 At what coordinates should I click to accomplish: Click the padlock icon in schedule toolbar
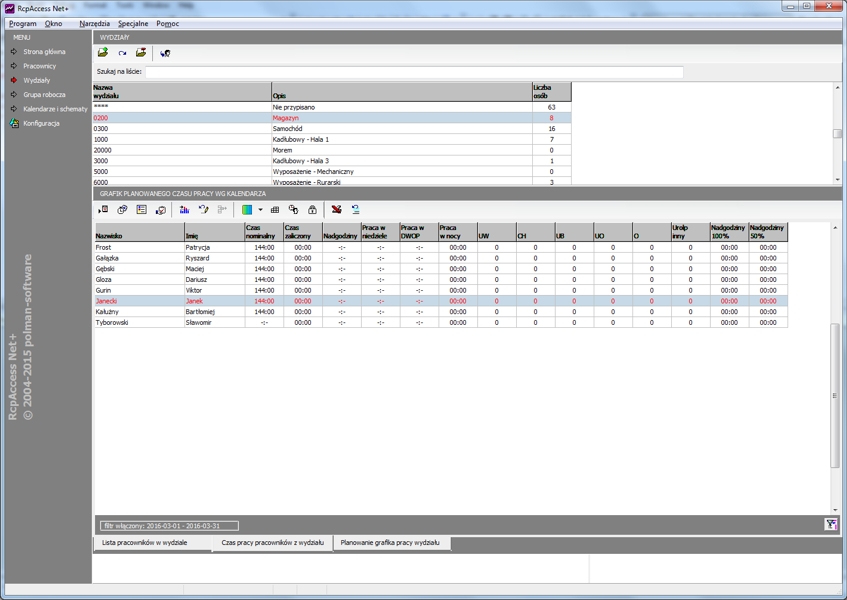[312, 210]
